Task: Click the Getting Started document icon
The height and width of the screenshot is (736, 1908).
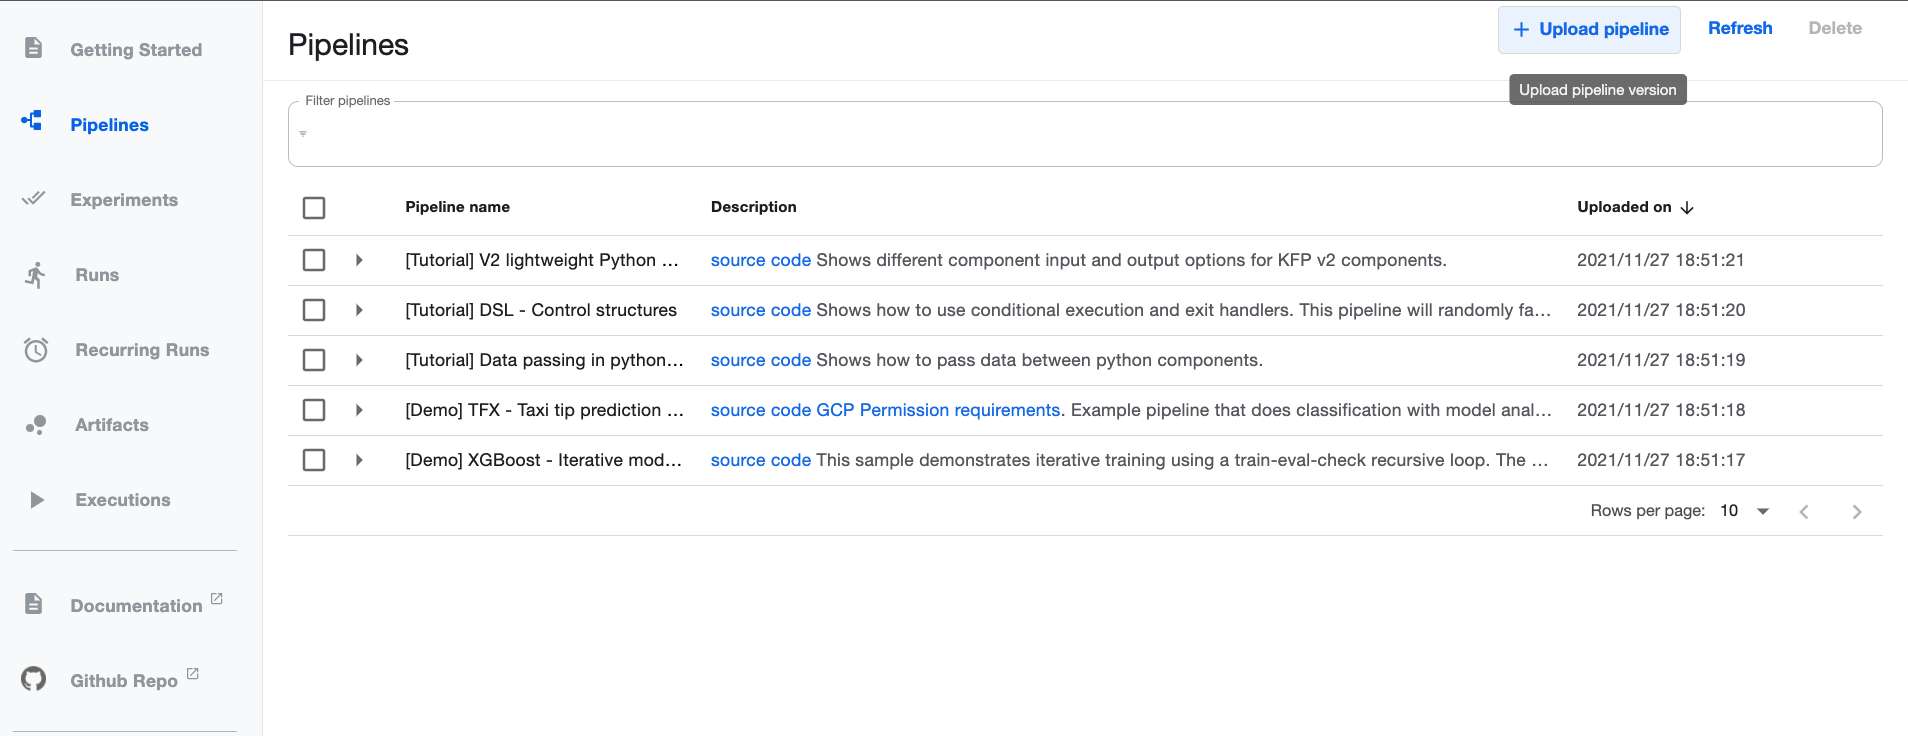Action: coord(33,48)
